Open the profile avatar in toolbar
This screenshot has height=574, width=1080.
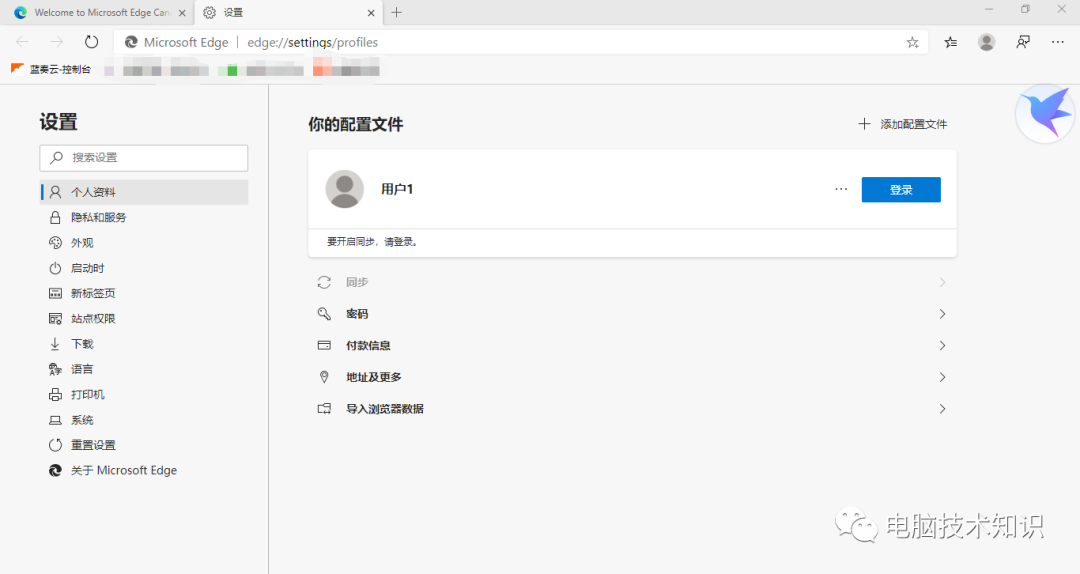(986, 43)
